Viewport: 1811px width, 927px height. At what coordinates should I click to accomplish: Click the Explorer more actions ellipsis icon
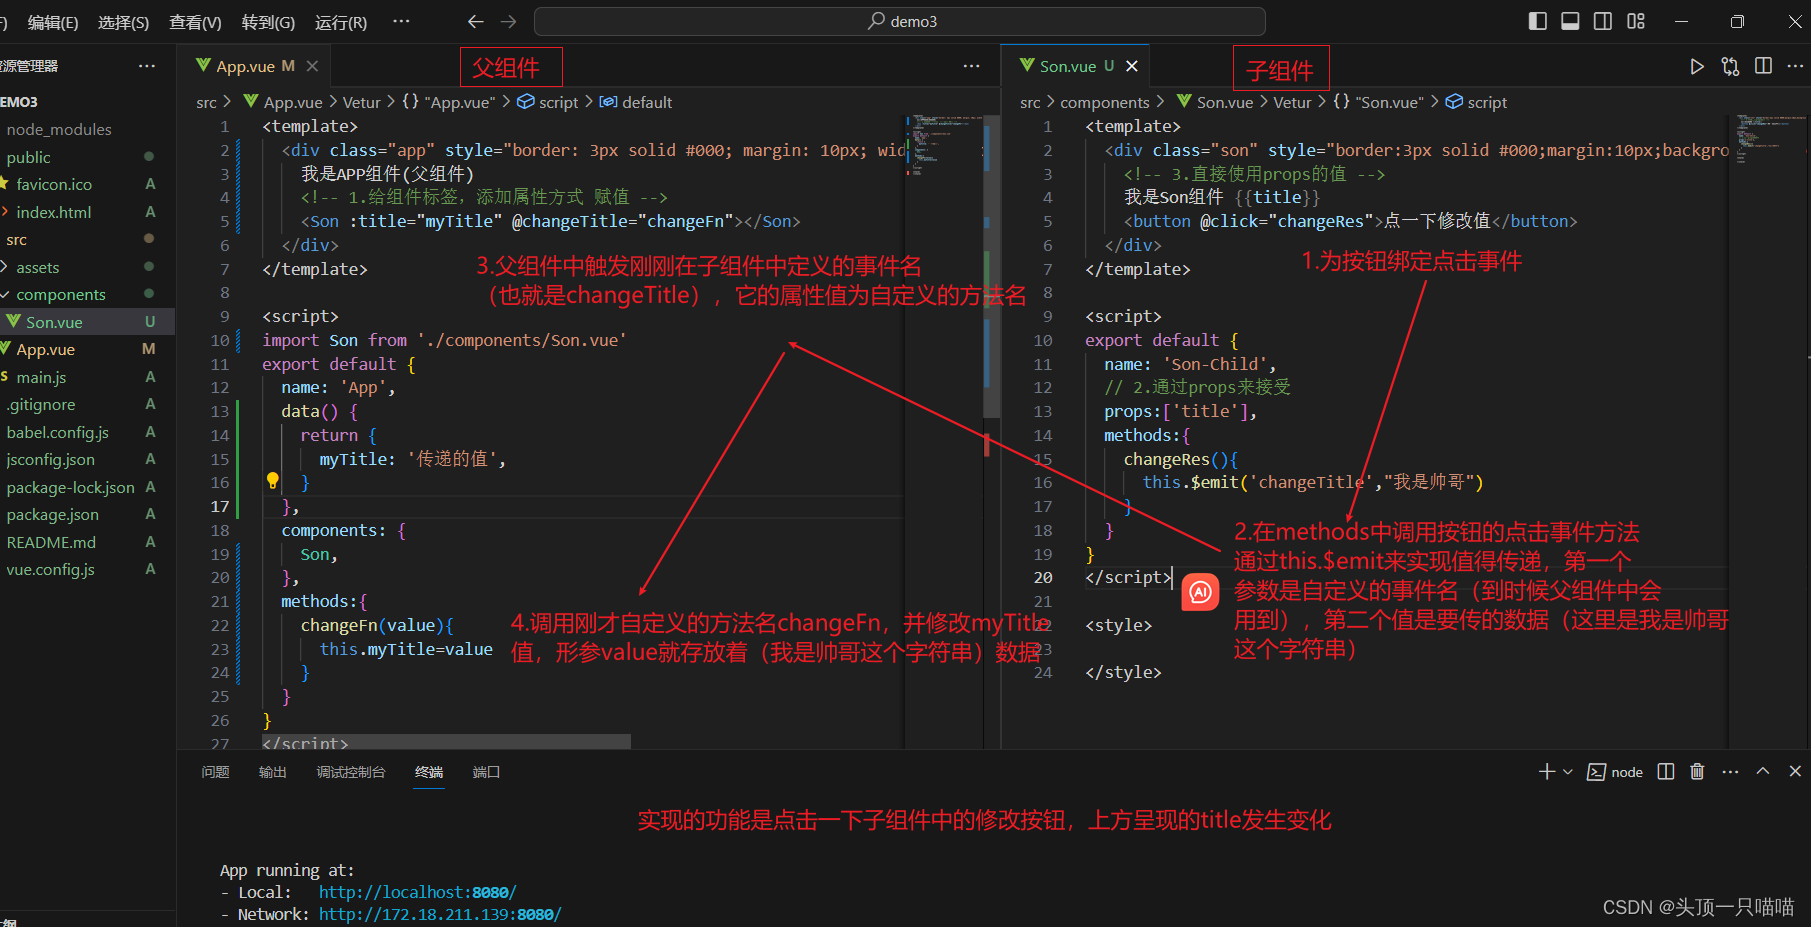click(147, 66)
